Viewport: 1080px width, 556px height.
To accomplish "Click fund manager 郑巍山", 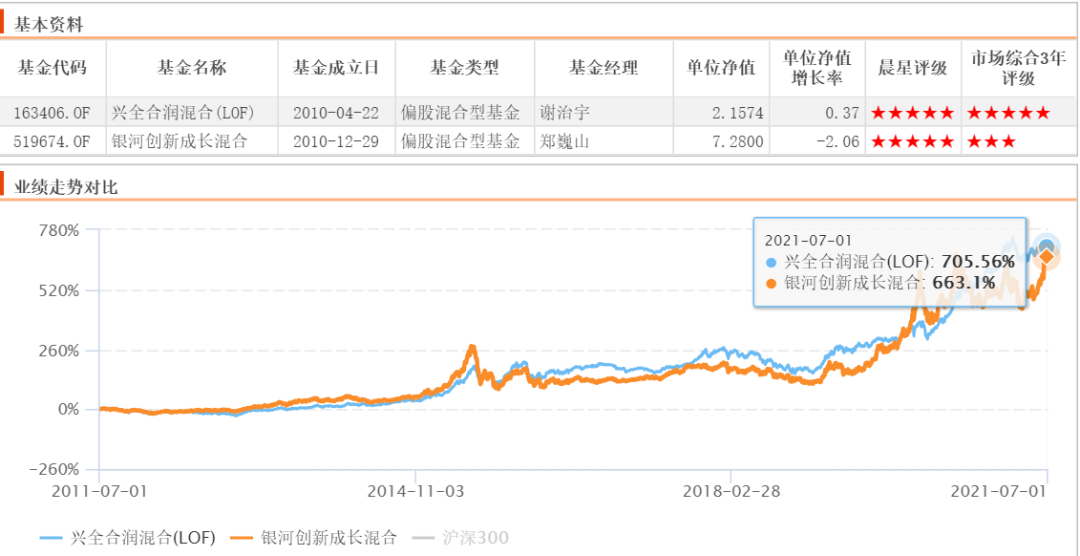I will pyautogui.click(x=564, y=141).
